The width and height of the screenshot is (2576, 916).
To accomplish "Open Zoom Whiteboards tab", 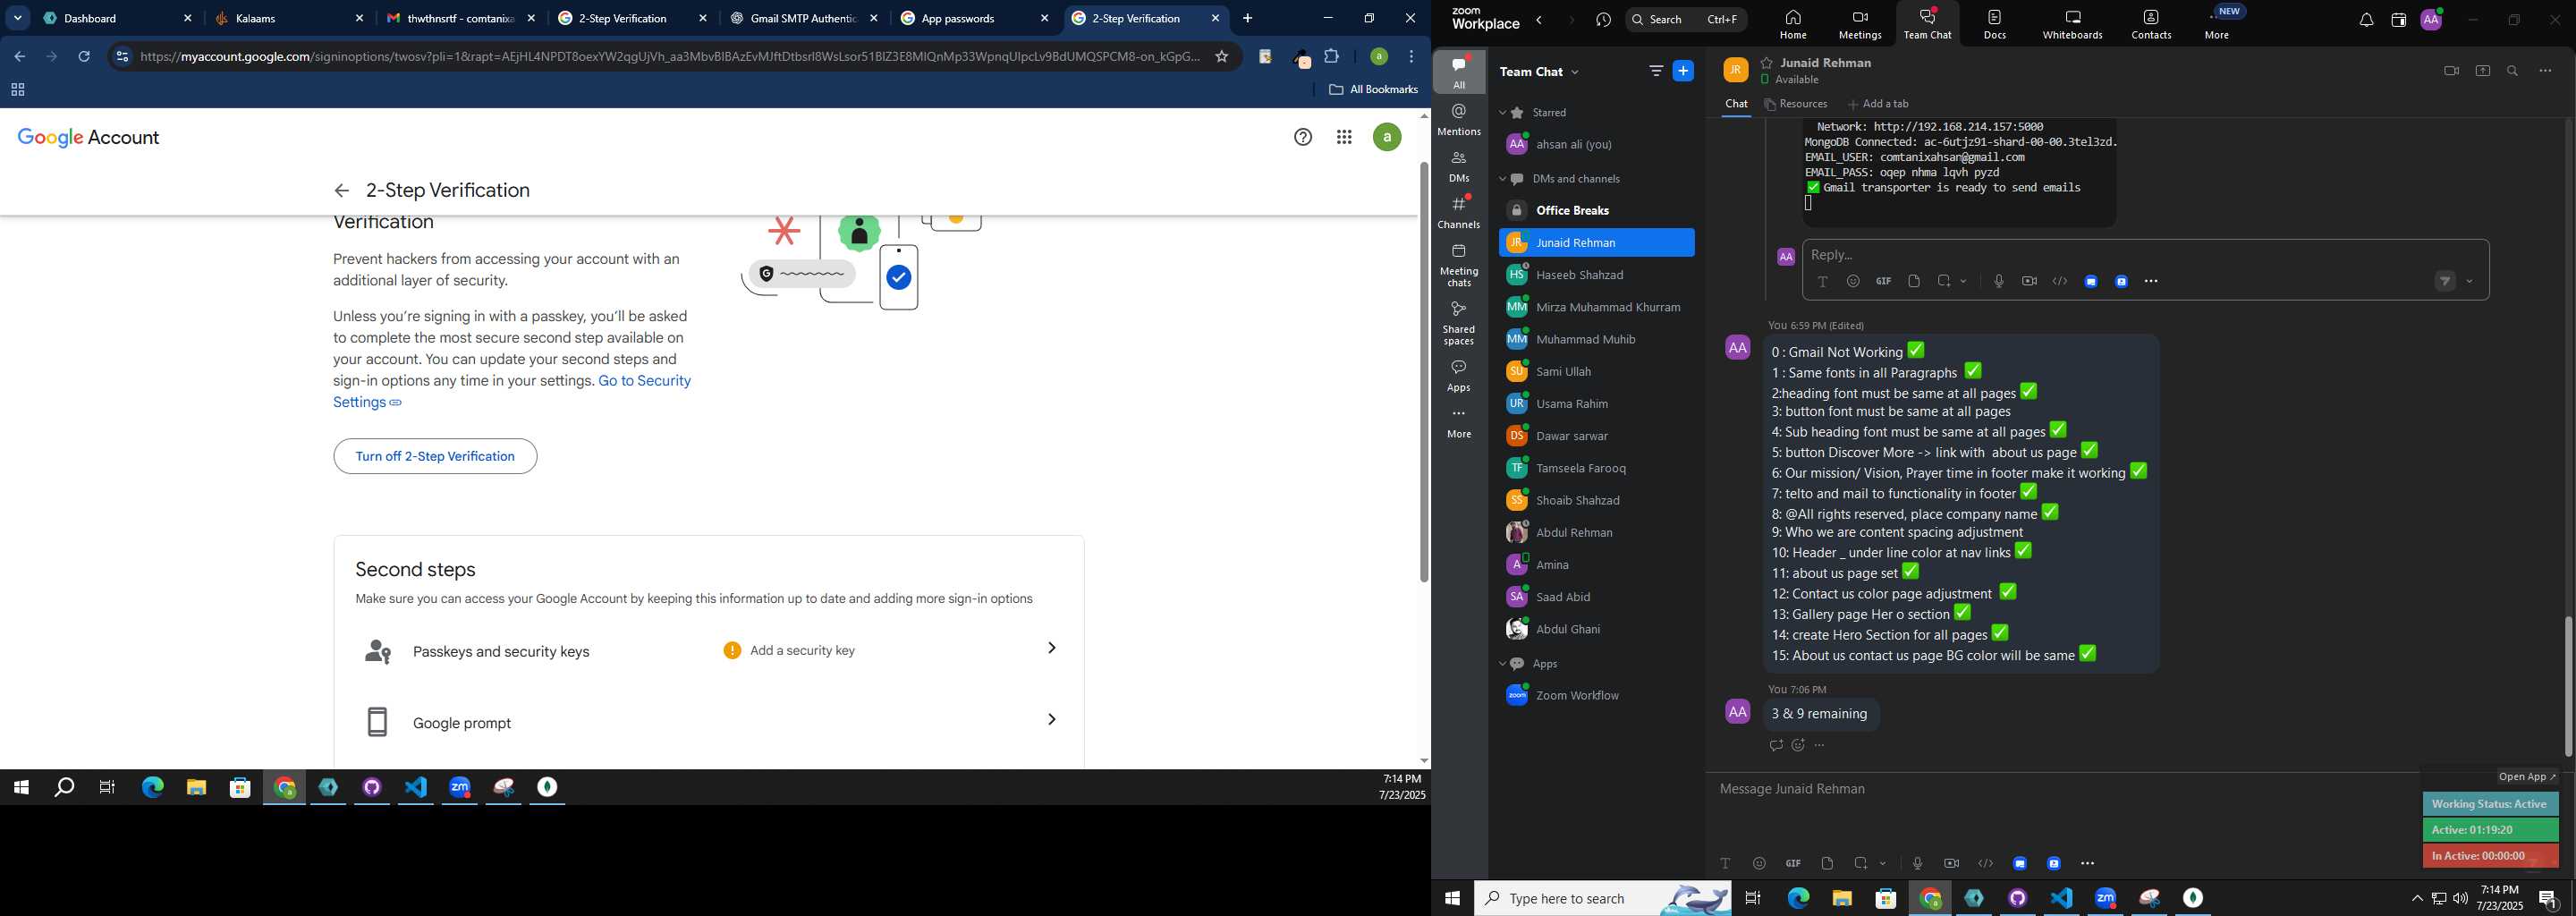I will tap(2072, 24).
